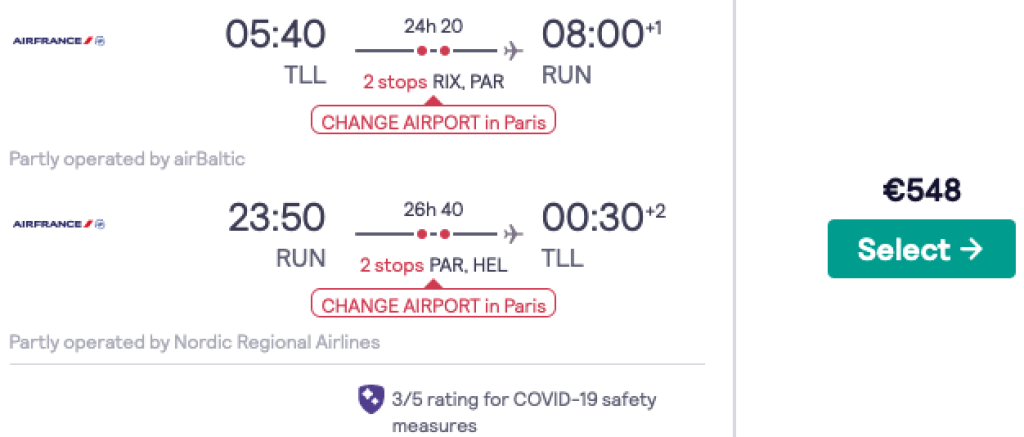This screenshot has width=1024, height=437.
Task: Click the plane icon on the return route line
Action: click(x=515, y=233)
